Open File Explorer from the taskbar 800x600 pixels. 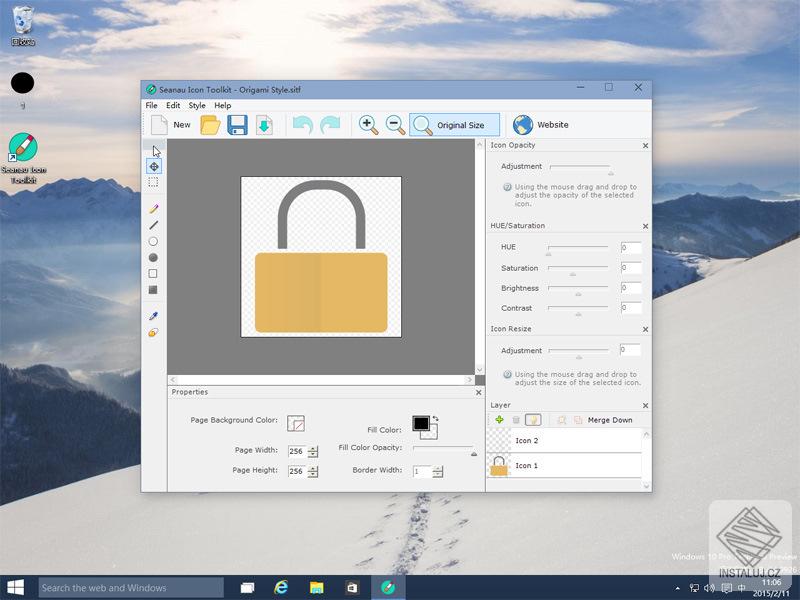(x=316, y=588)
